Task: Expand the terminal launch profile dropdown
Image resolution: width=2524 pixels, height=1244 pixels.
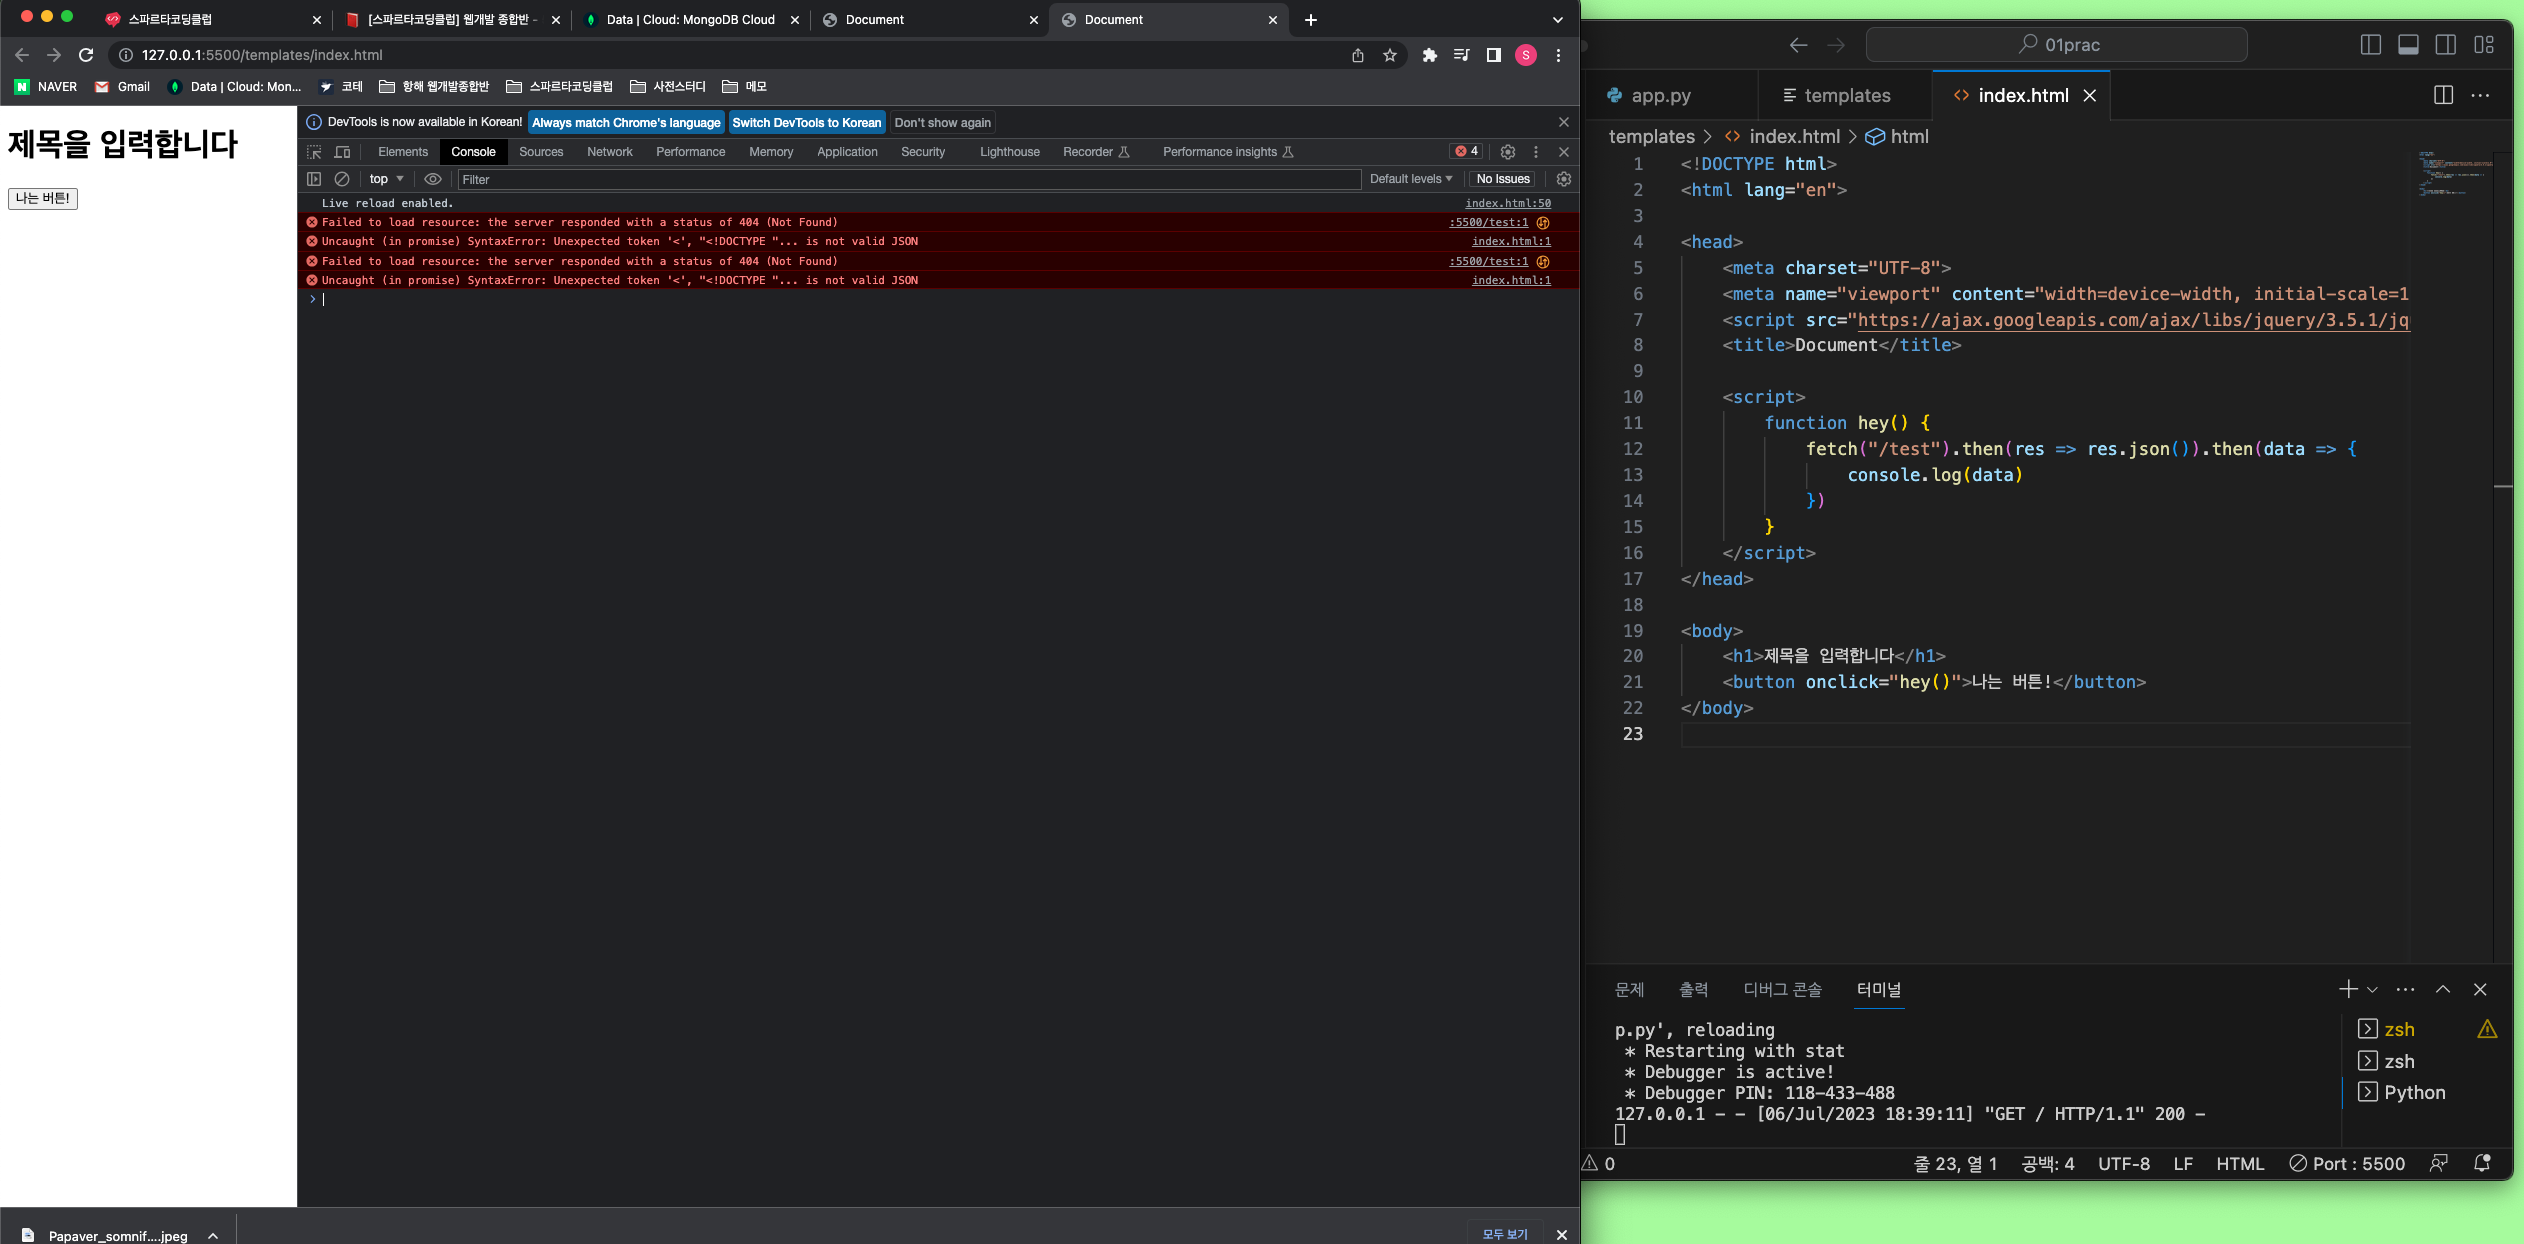Action: pos(2372,990)
